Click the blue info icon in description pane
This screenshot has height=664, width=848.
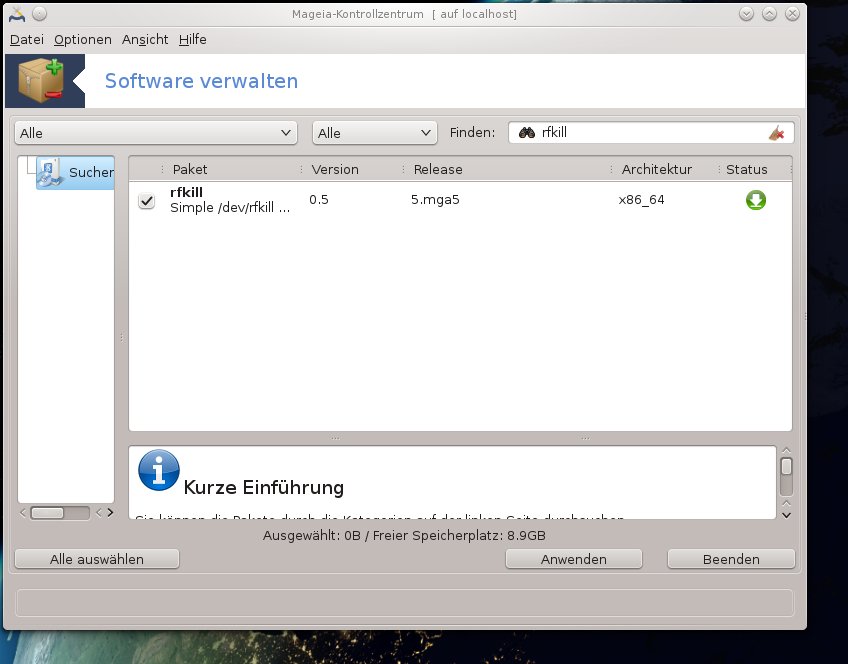(x=159, y=470)
